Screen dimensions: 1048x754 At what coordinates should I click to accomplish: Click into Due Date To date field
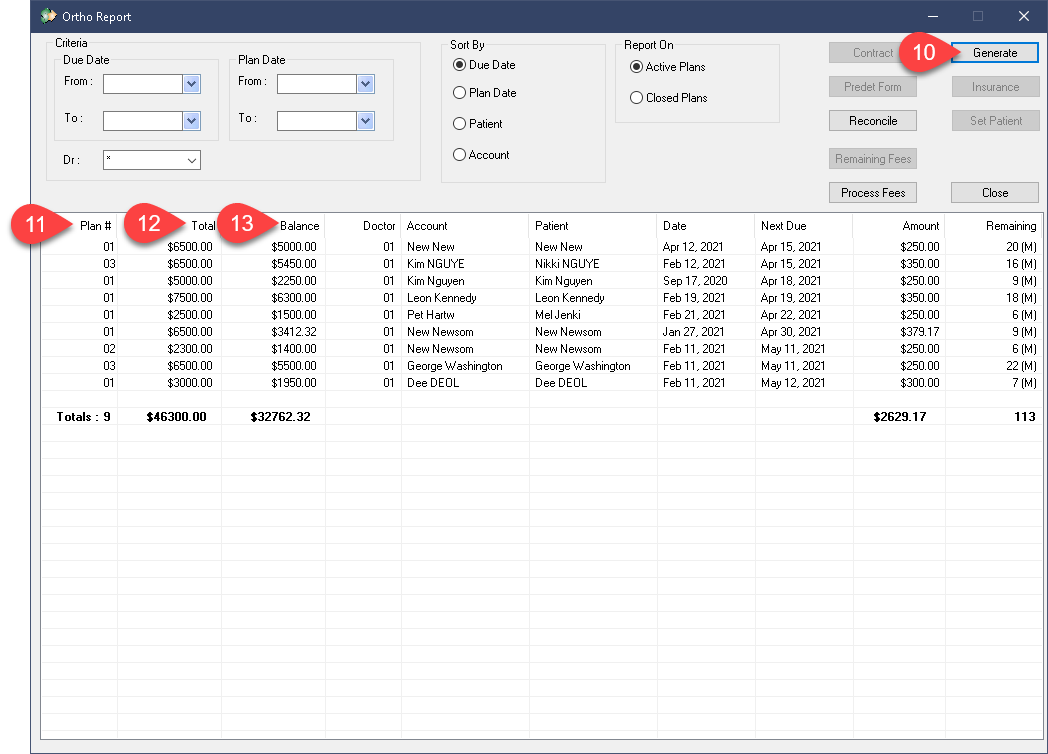point(143,121)
